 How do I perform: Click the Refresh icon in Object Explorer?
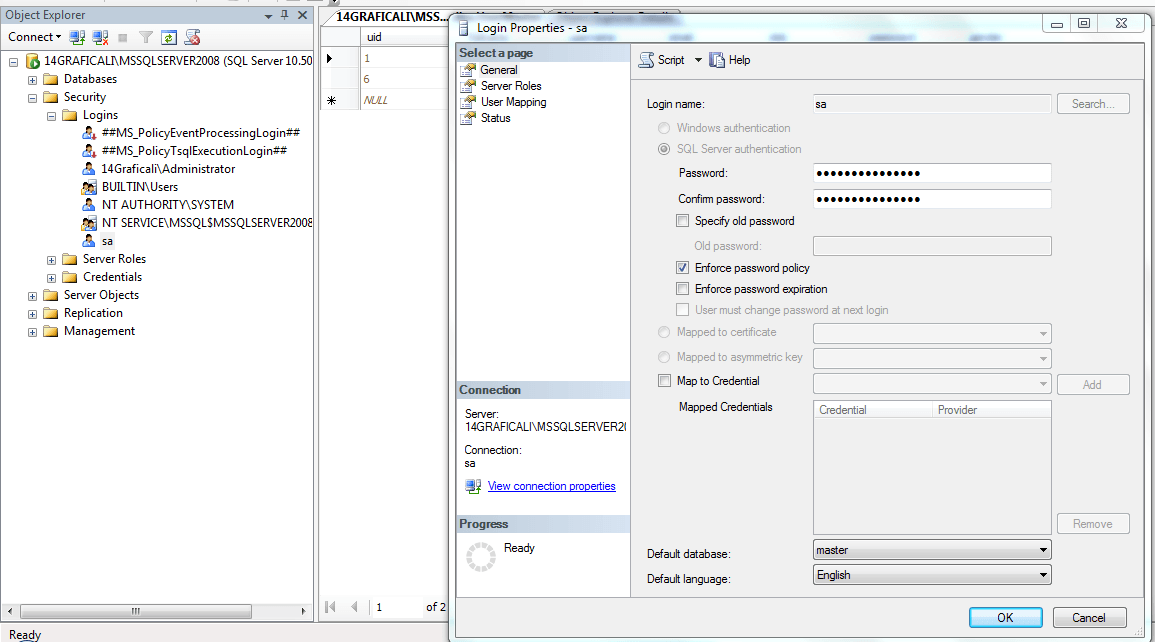tap(169, 38)
